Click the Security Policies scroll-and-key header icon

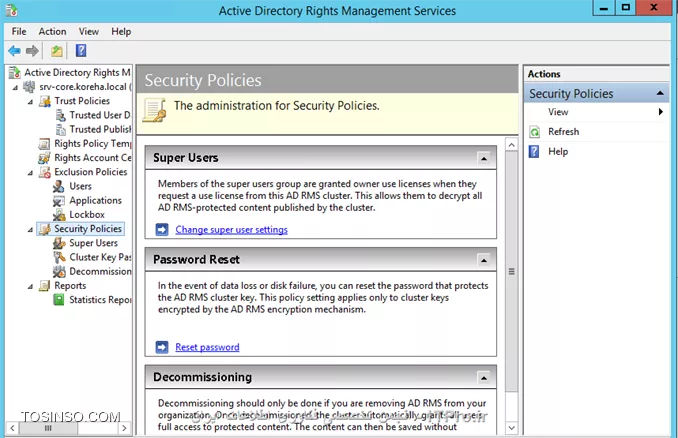tap(154, 111)
